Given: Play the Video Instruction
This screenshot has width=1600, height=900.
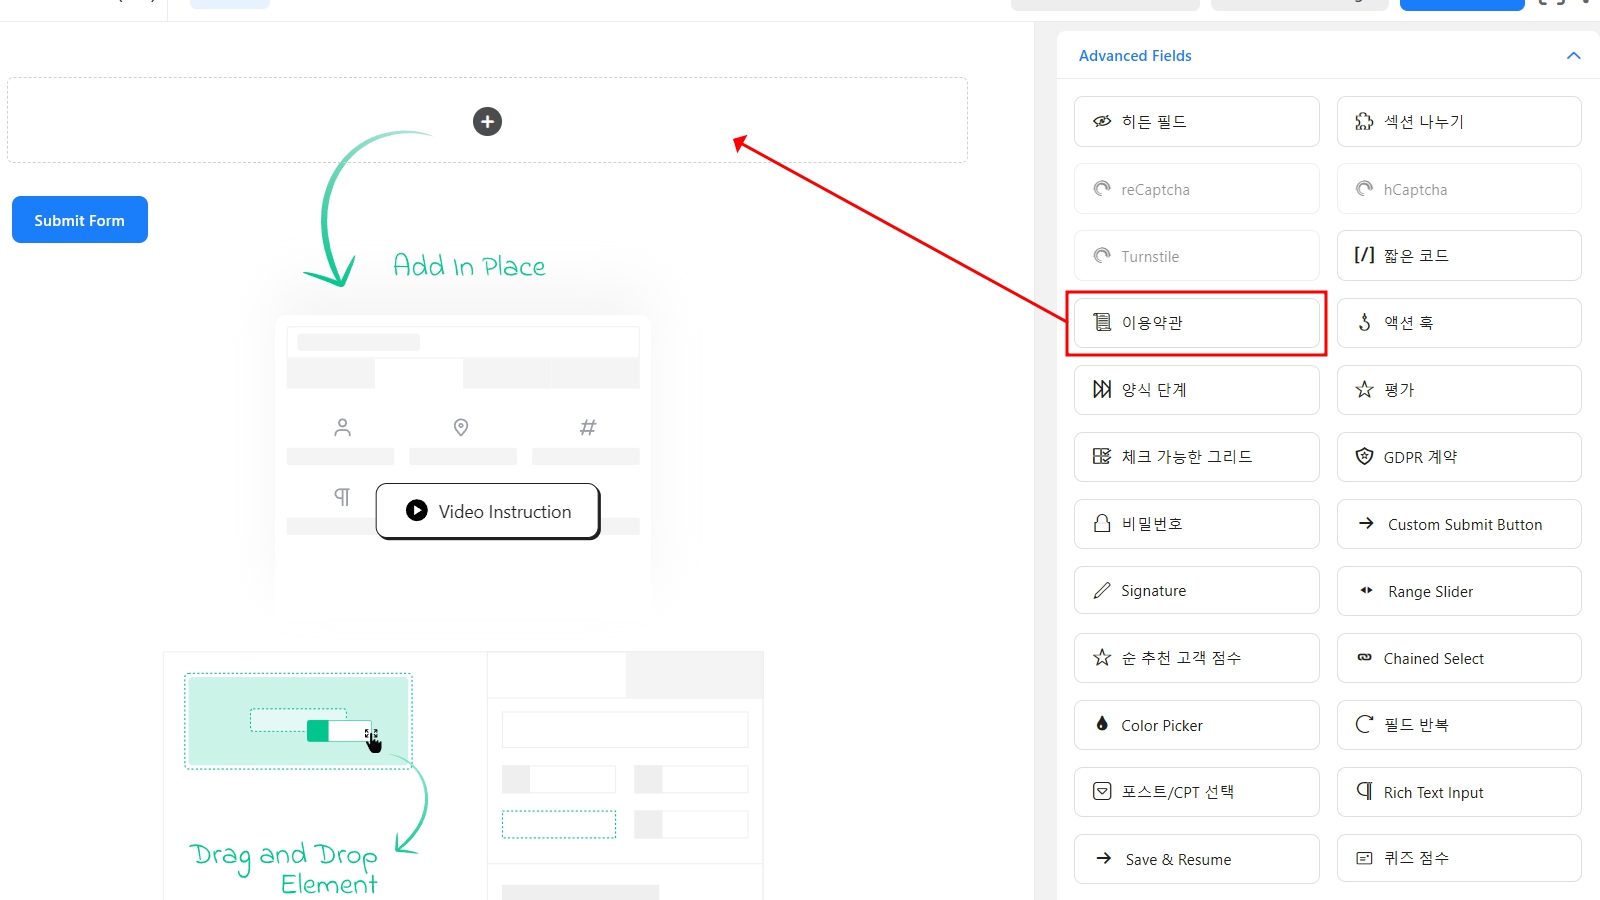Looking at the screenshot, I should click(x=488, y=511).
